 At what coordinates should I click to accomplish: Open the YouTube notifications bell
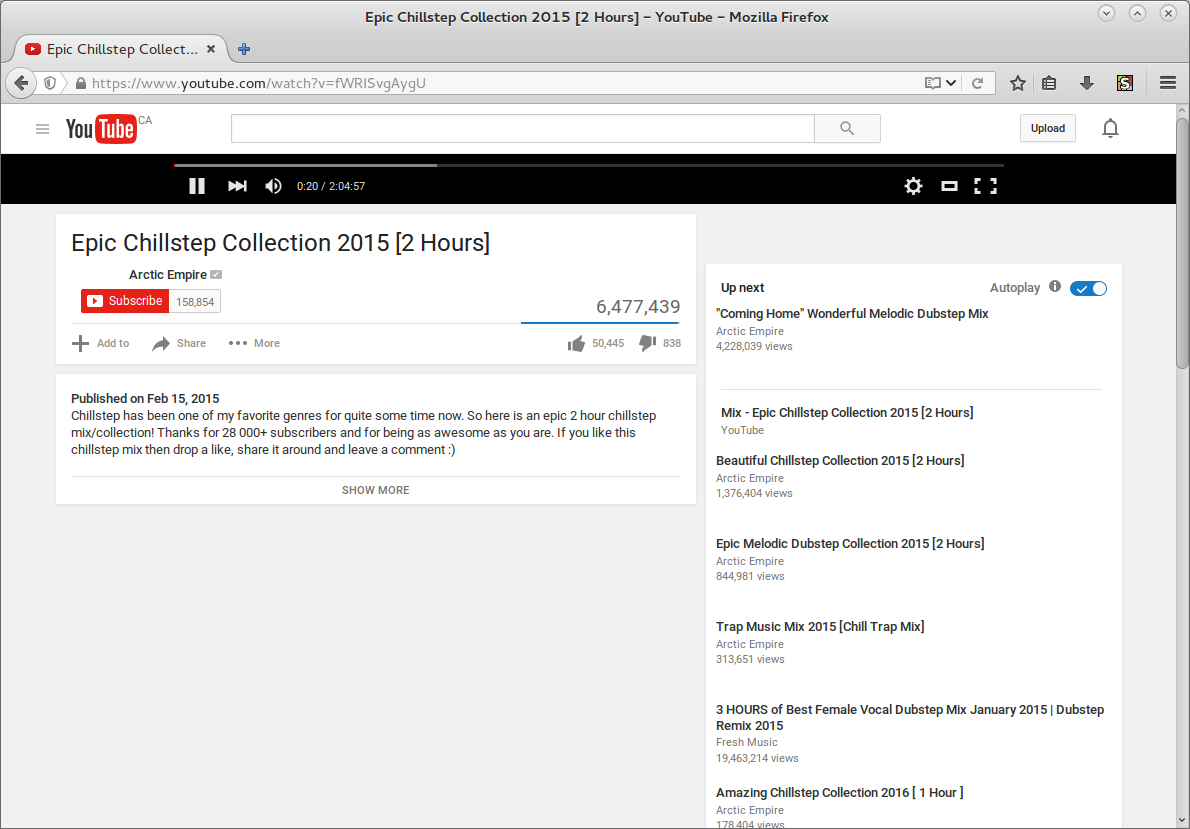pyautogui.click(x=1110, y=128)
